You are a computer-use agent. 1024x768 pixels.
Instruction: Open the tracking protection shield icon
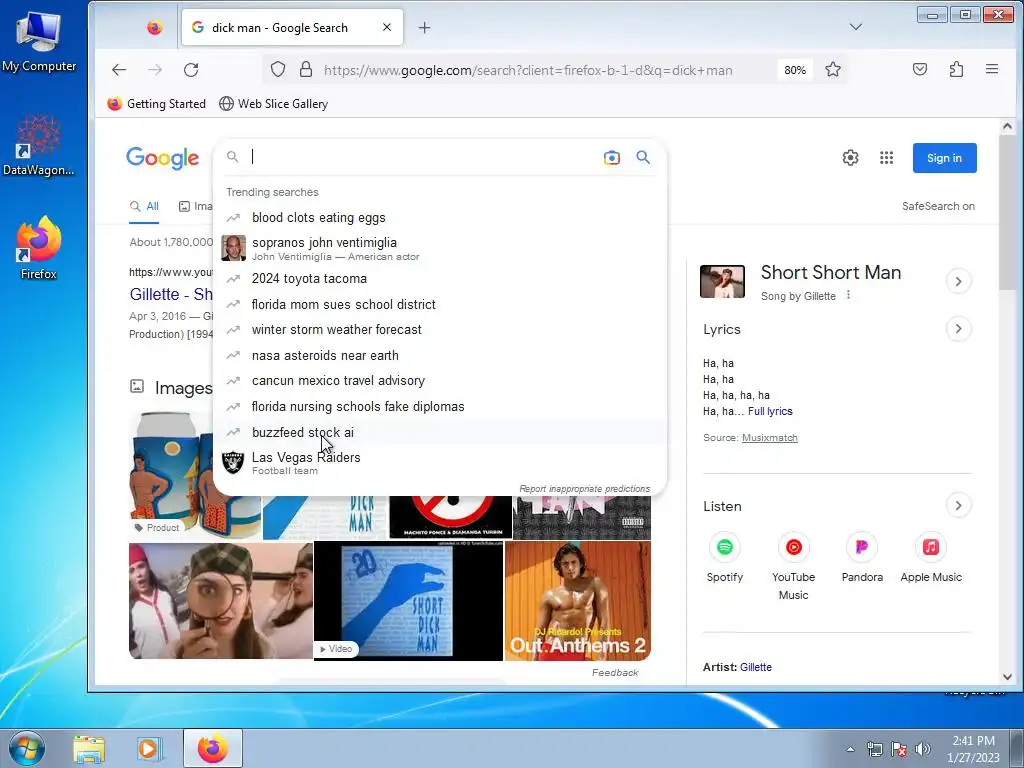[x=278, y=69]
